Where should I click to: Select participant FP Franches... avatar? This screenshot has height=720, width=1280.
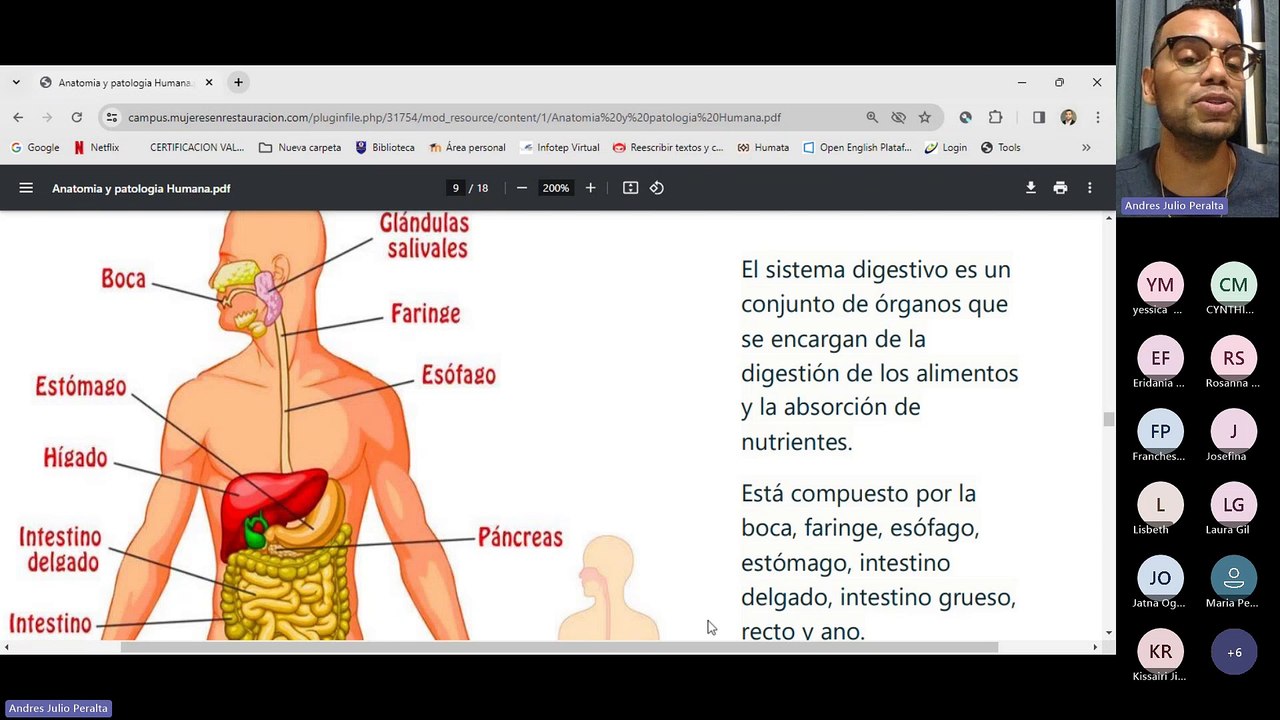point(1160,431)
